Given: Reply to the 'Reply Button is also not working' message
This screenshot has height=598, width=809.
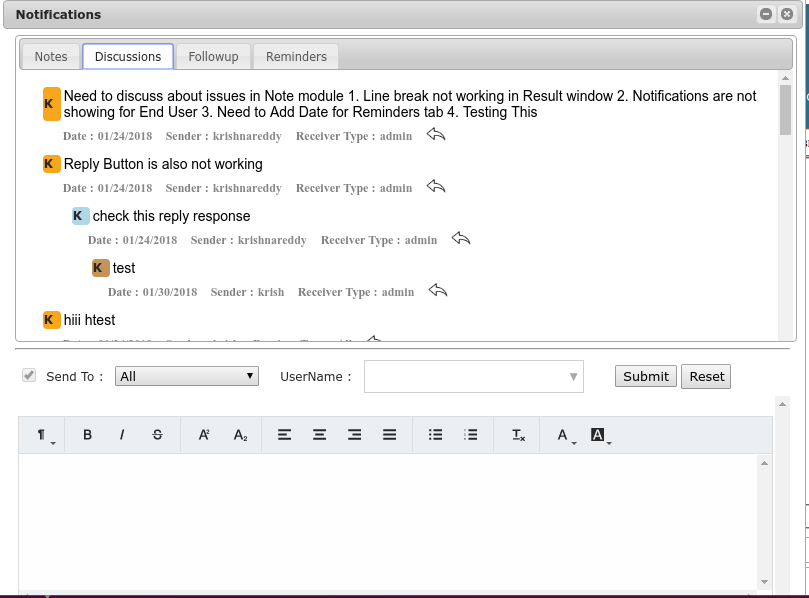Looking at the screenshot, I should tap(435, 187).
